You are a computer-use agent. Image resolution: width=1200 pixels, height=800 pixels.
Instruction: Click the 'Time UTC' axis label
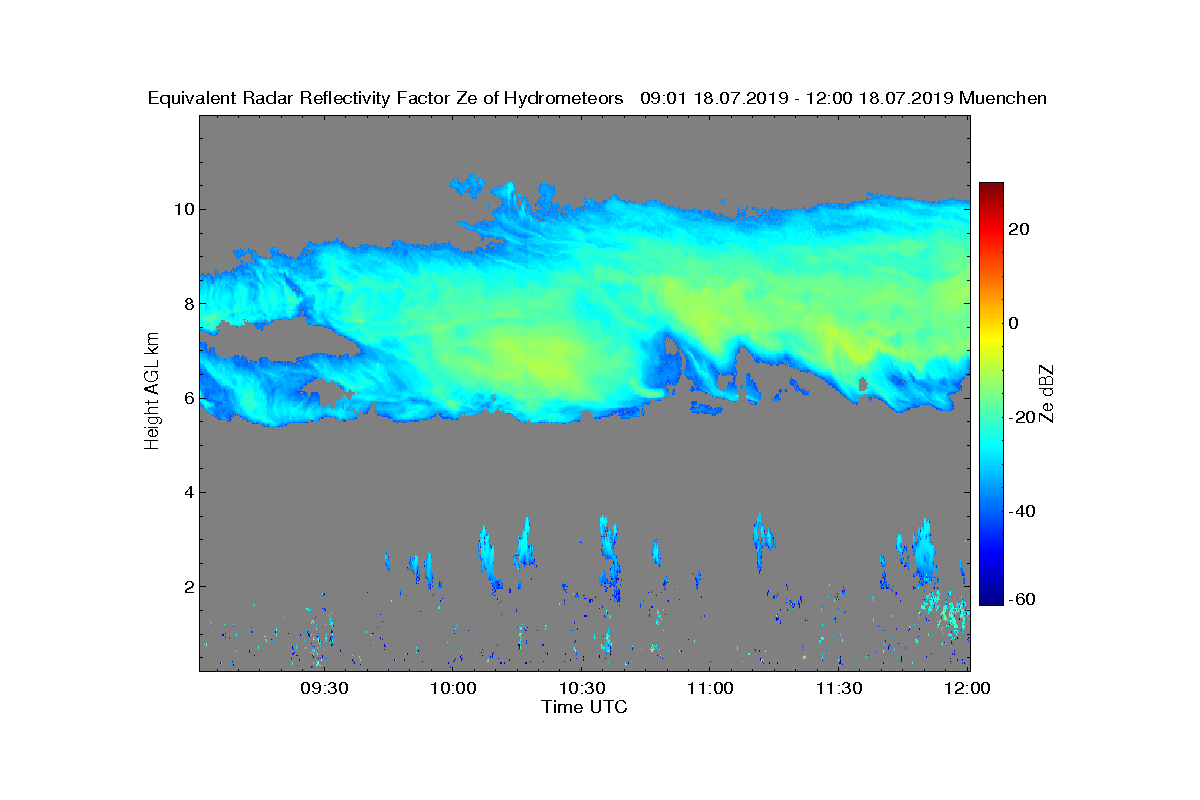pyautogui.click(x=585, y=707)
